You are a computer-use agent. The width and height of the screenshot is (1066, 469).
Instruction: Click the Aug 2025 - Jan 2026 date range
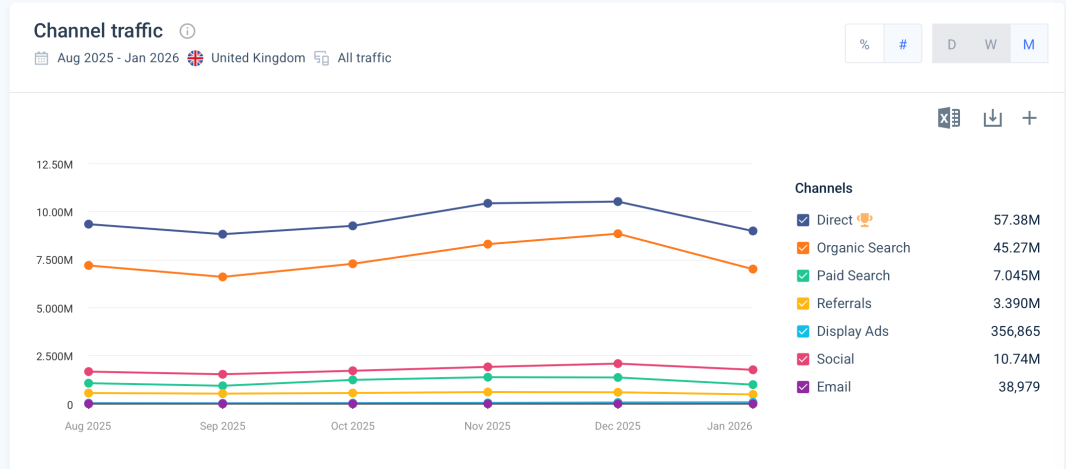(x=118, y=58)
